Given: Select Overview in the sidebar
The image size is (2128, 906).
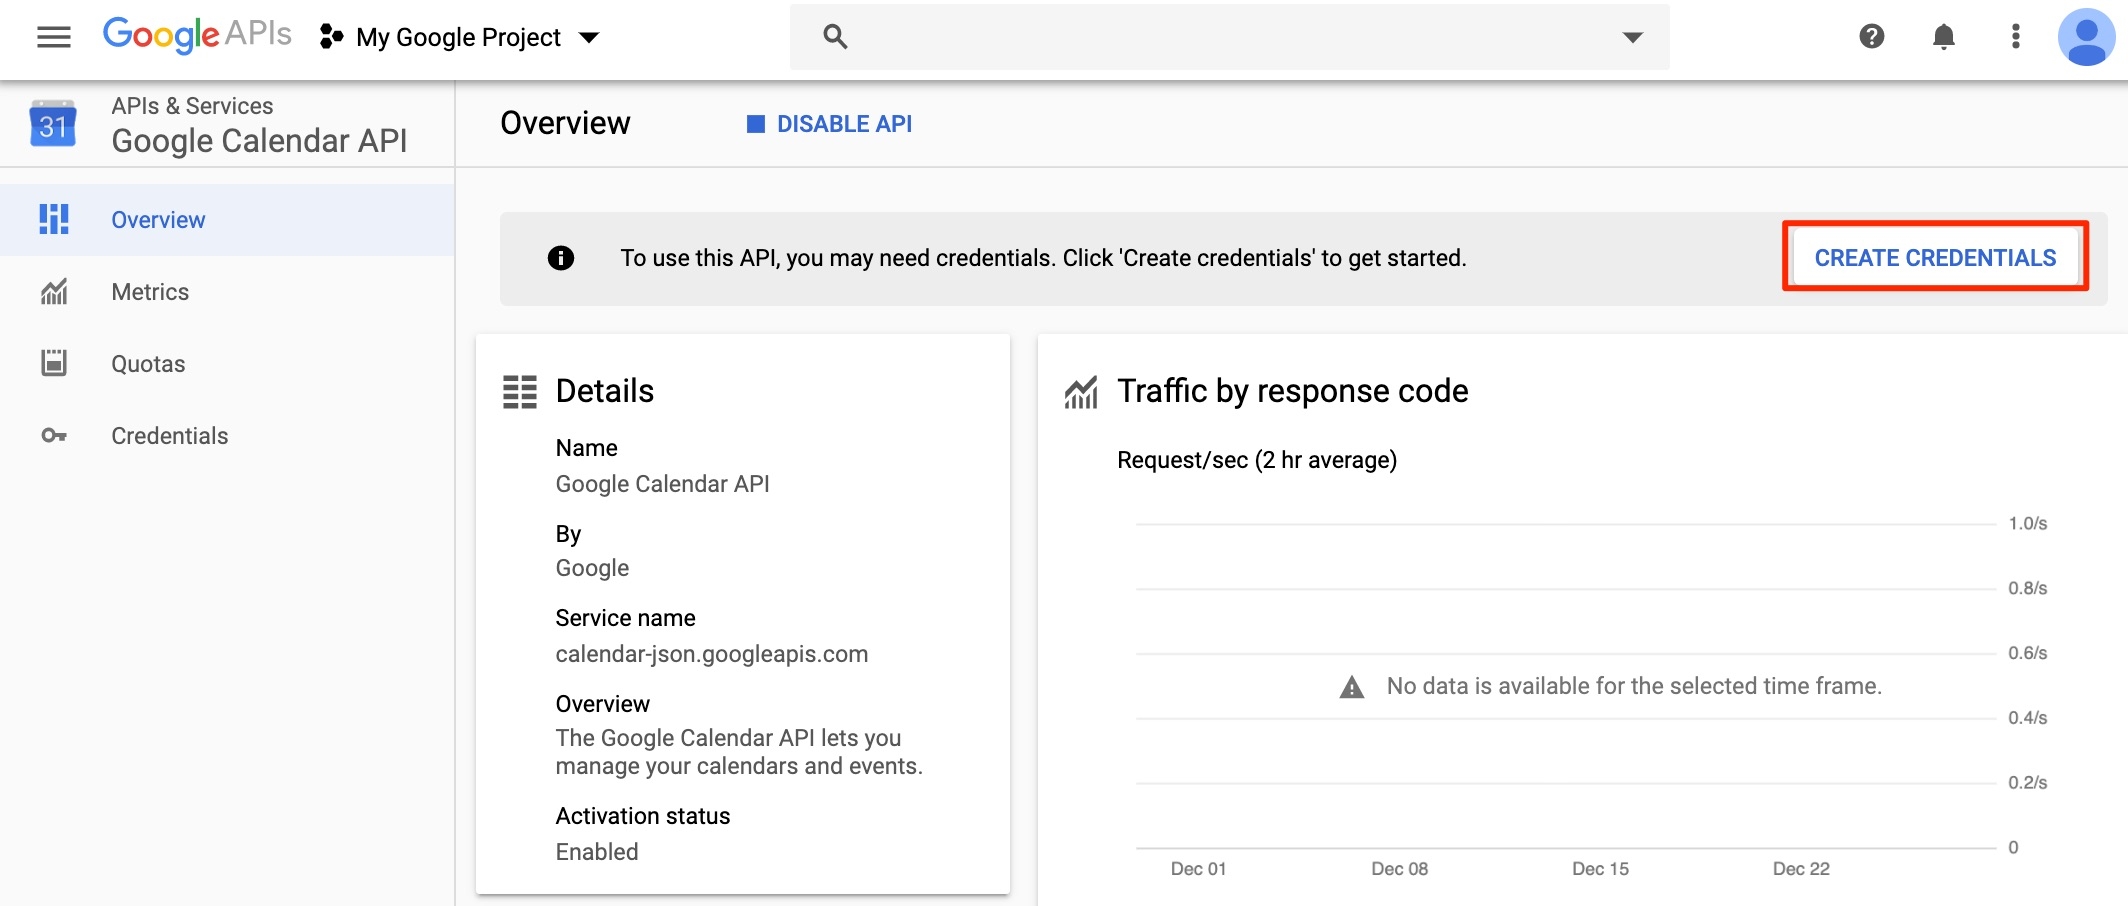Looking at the screenshot, I should point(158,220).
